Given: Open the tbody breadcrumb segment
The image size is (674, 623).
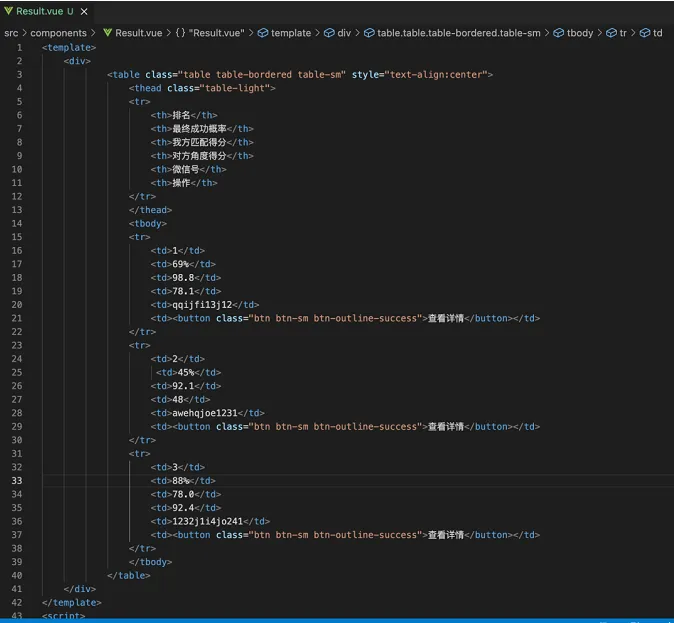Looking at the screenshot, I should (580, 33).
